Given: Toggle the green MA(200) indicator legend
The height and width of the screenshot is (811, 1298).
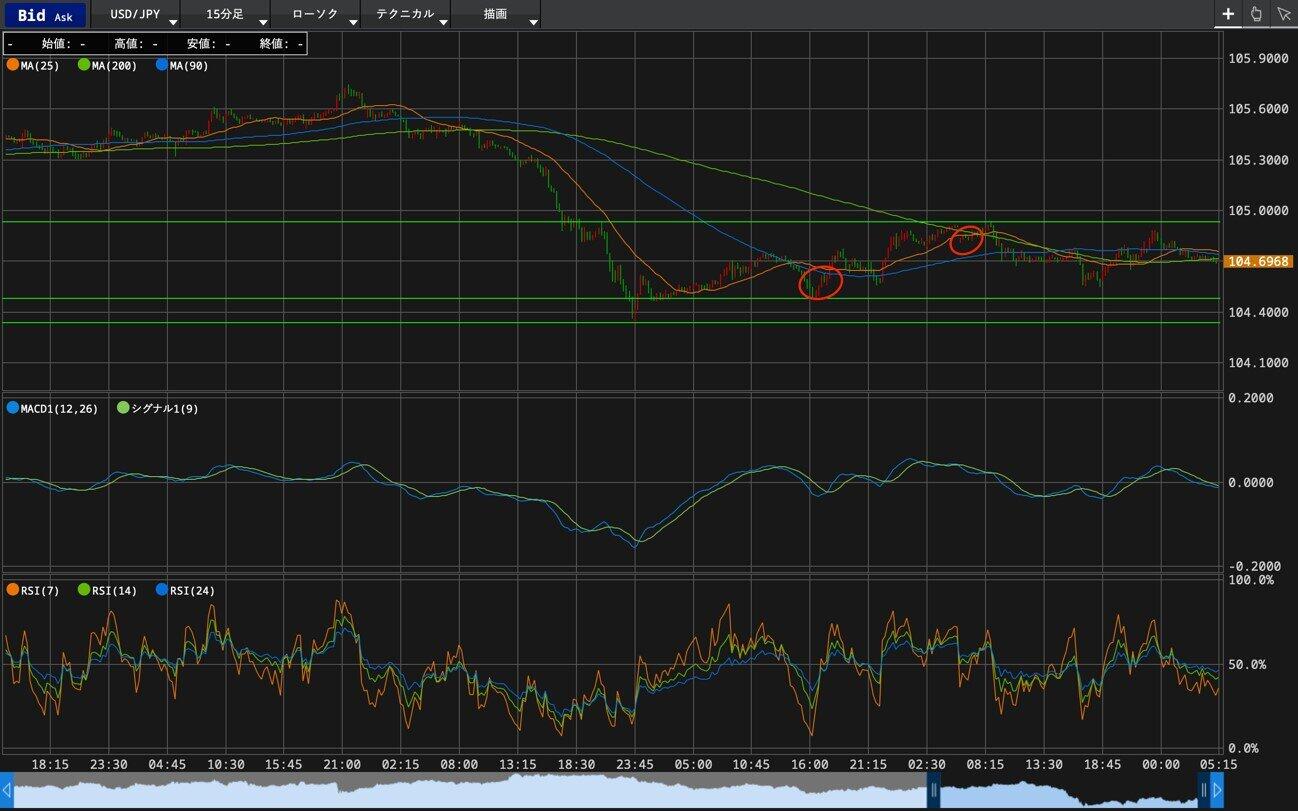Looking at the screenshot, I should coord(83,65).
